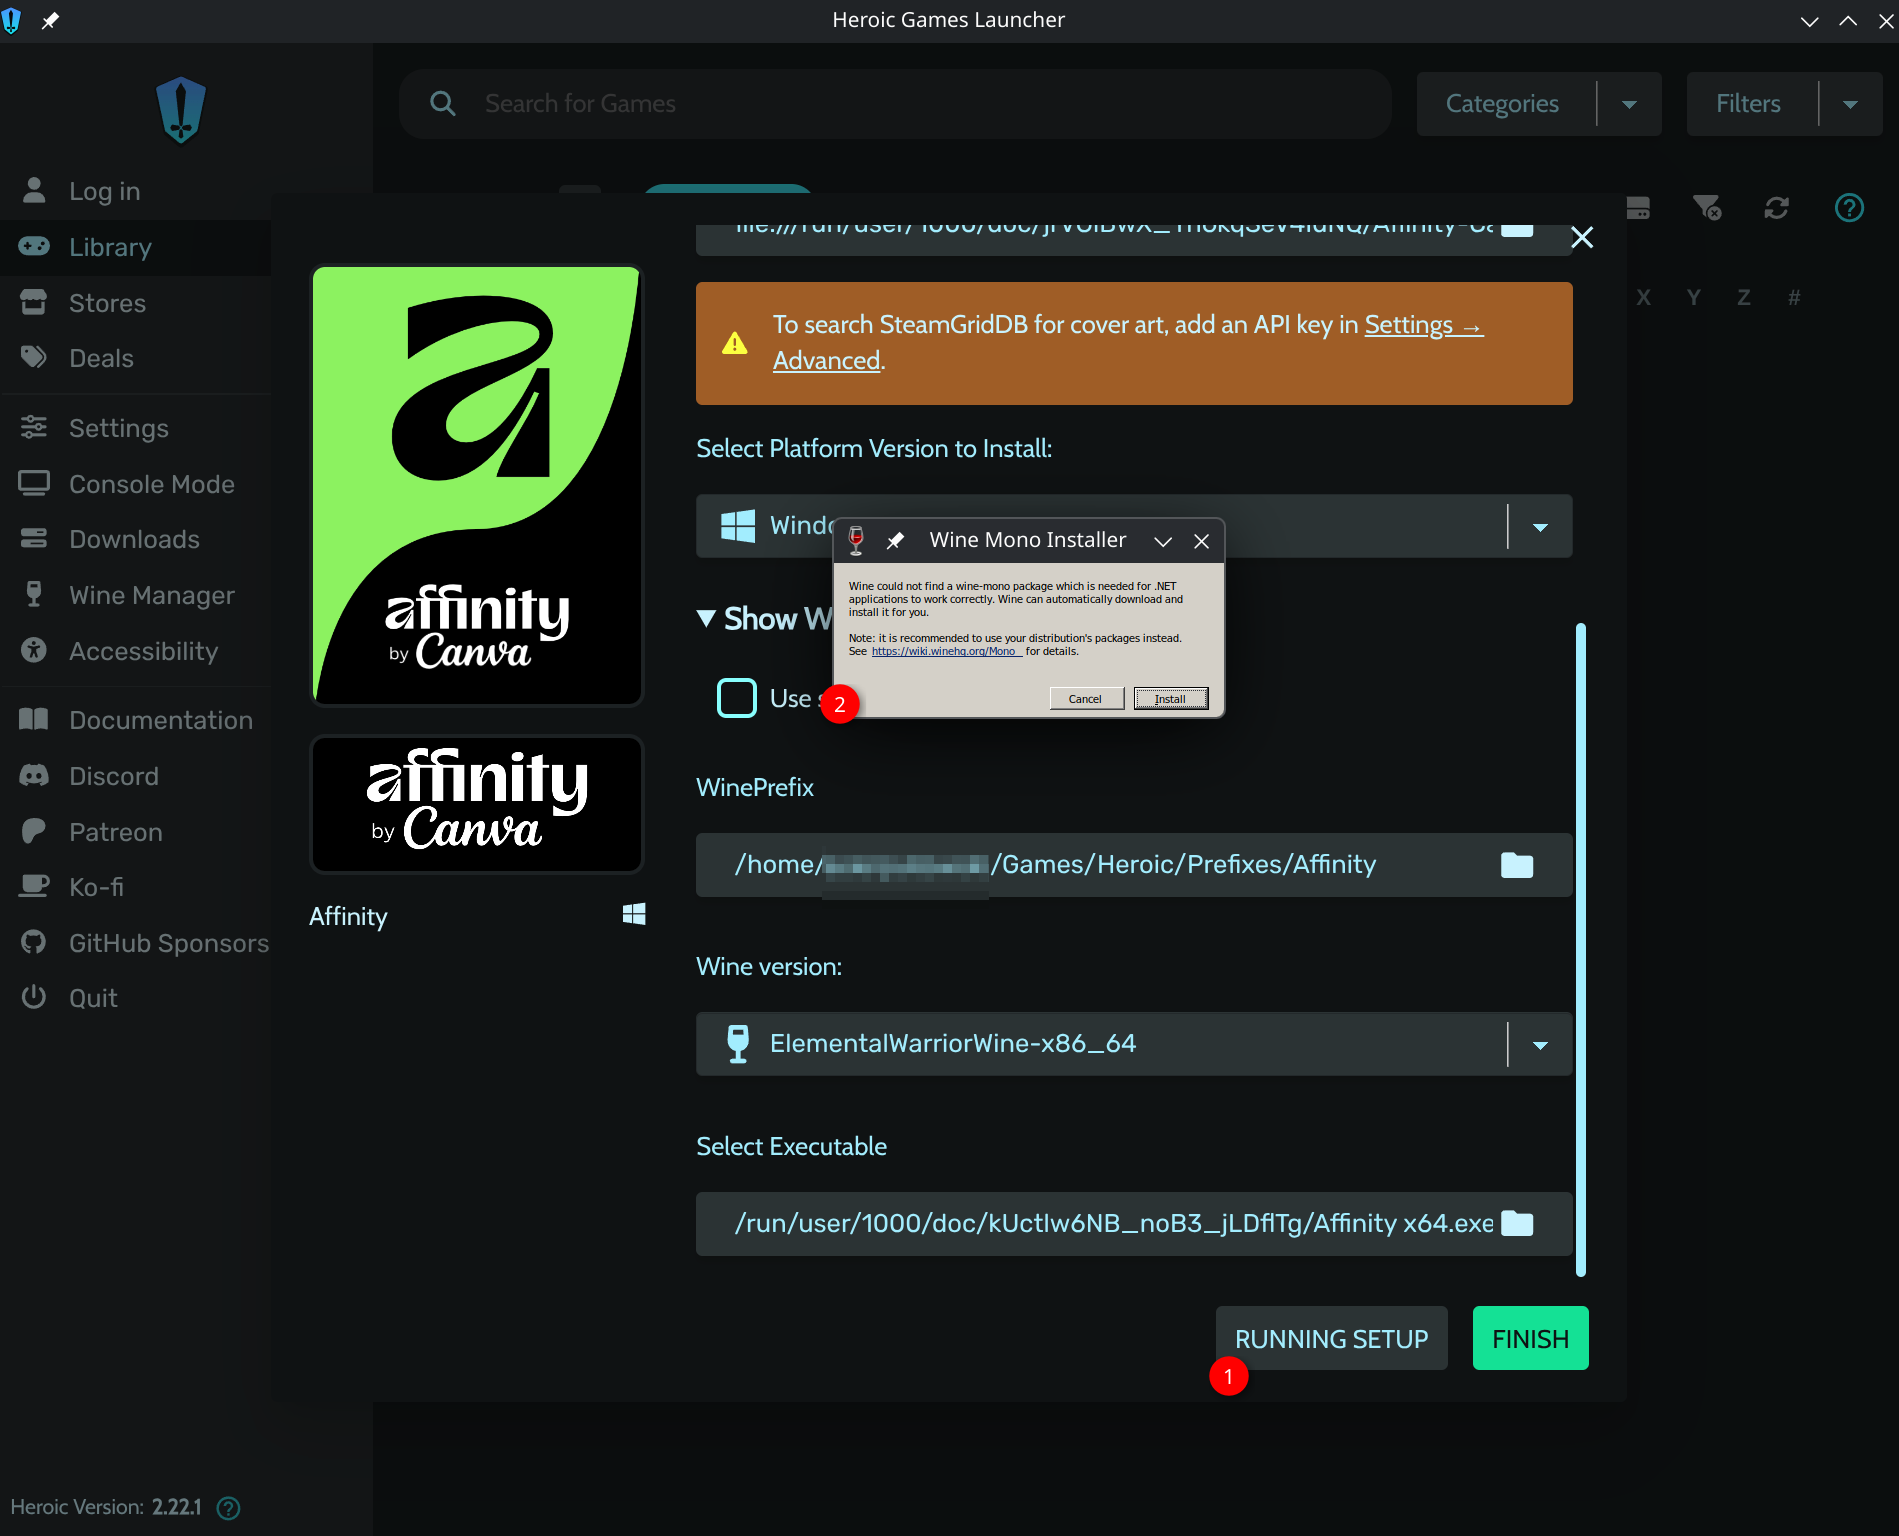This screenshot has width=1899, height=1536.
Task: Click the Documentation book icon
Action: (34, 720)
